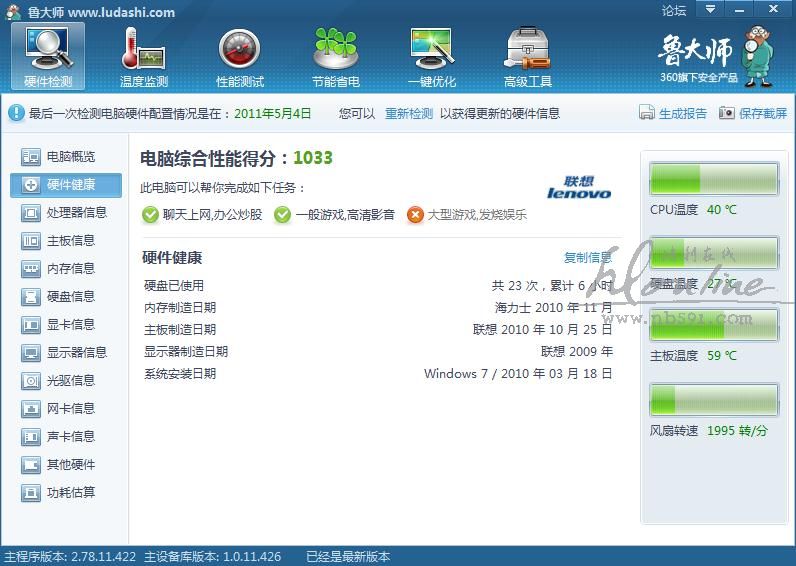796x566 pixels.
Task: Open 功耗估算 sidebar entry
Action: coord(66,492)
